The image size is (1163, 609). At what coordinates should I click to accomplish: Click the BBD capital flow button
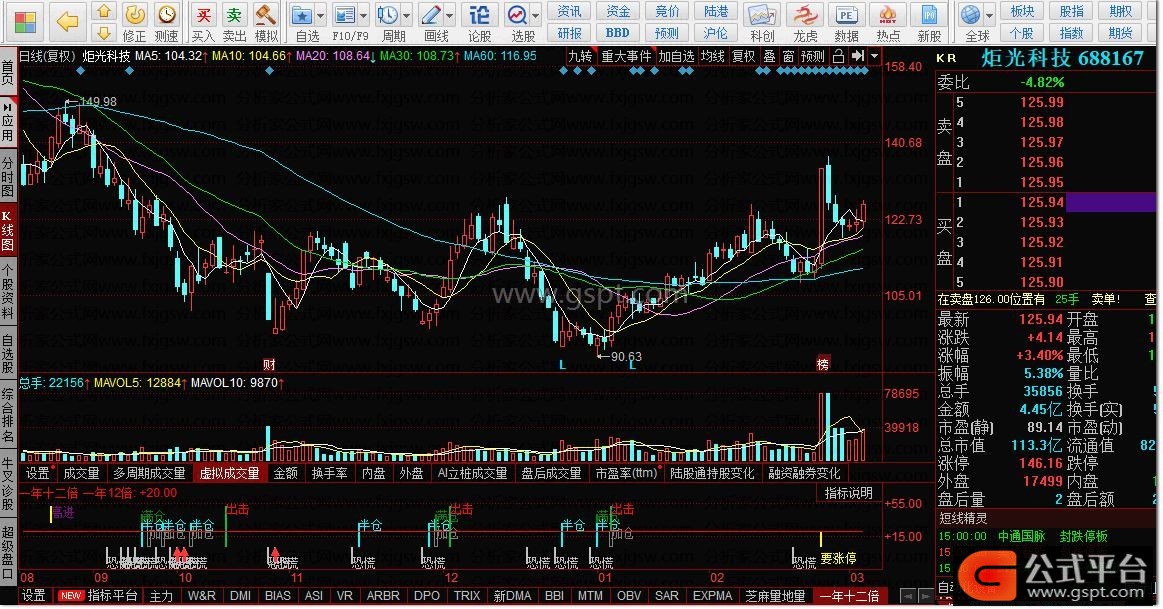click(617, 33)
